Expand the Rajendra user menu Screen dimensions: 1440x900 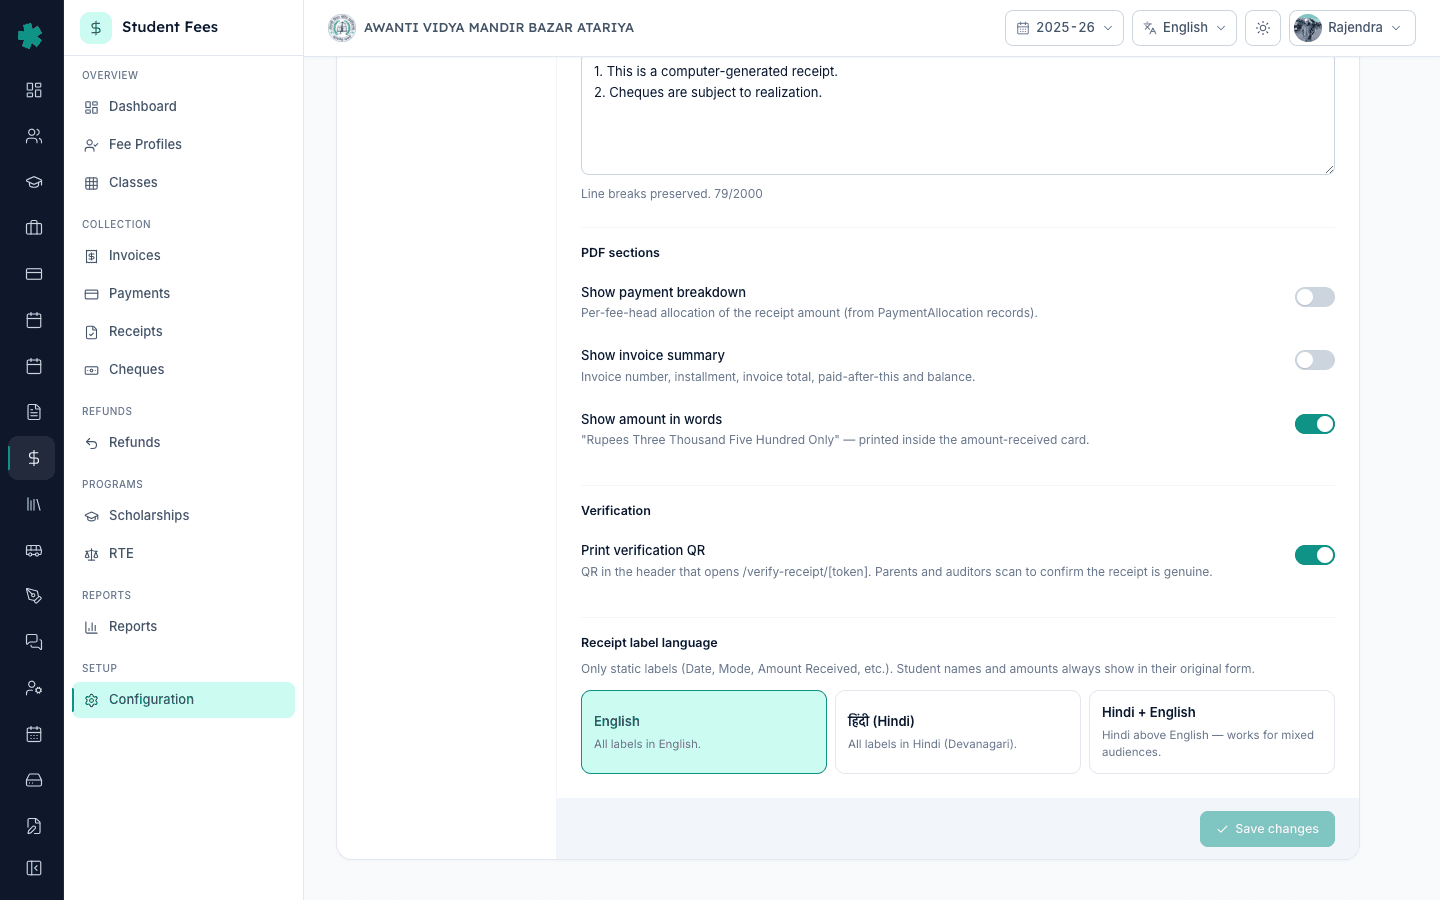pos(1352,28)
